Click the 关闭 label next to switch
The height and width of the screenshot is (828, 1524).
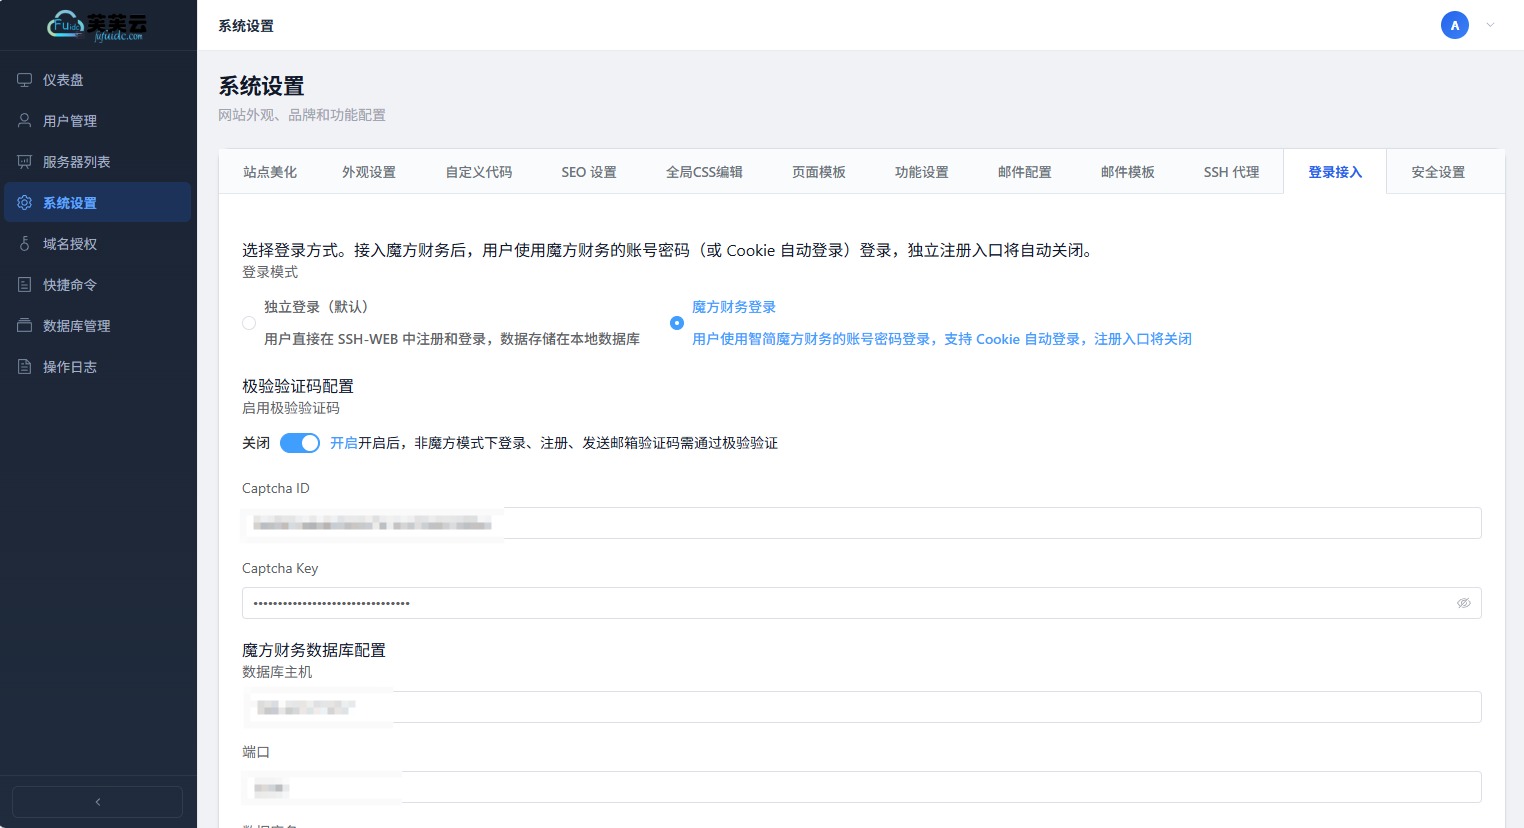(x=256, y=443)
